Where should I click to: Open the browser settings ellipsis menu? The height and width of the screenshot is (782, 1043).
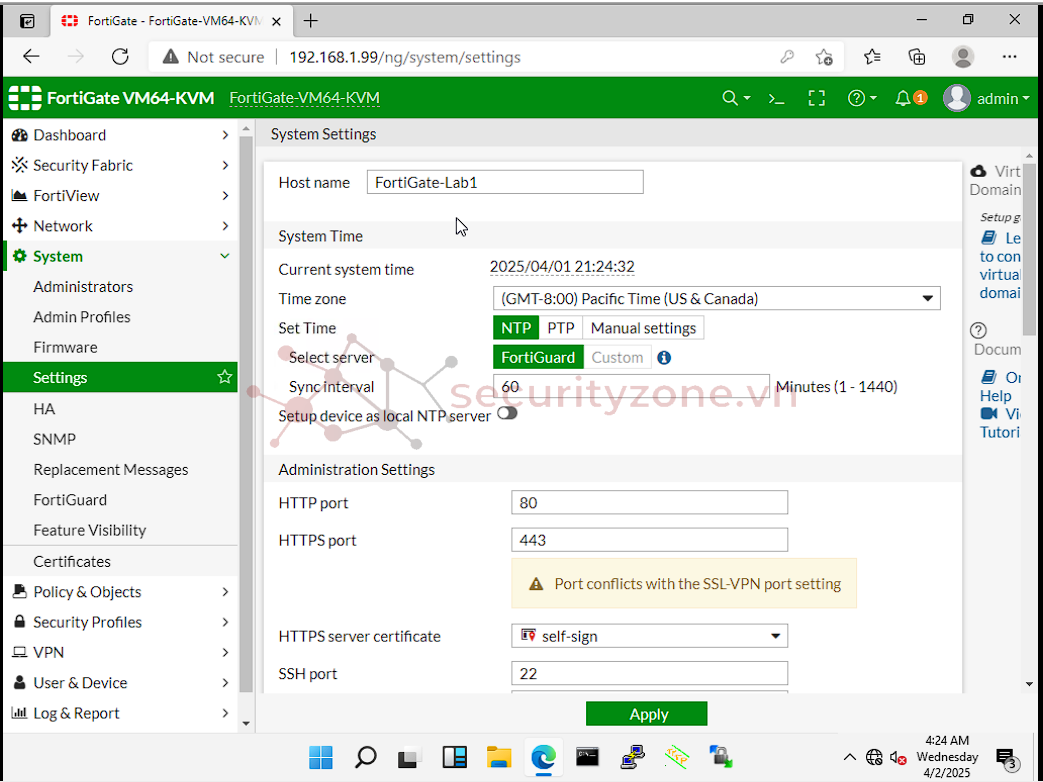click(x=1009, y=57)
